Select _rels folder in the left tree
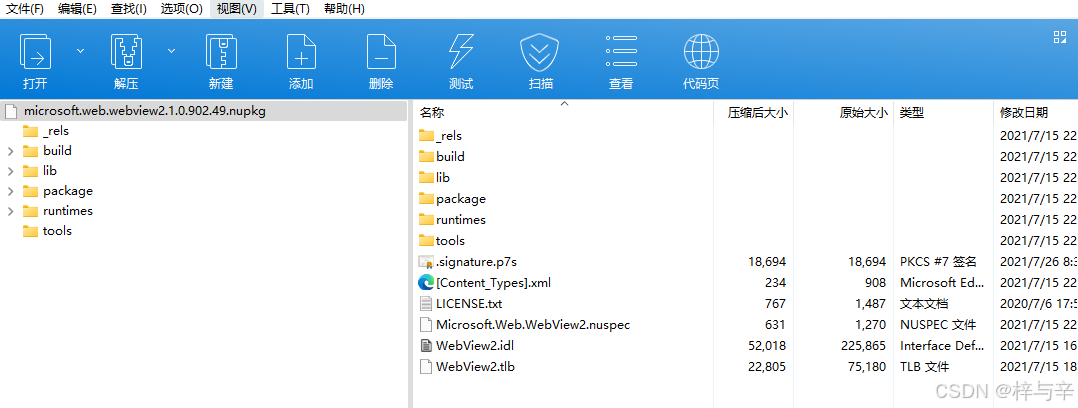 tap(56, 131)
